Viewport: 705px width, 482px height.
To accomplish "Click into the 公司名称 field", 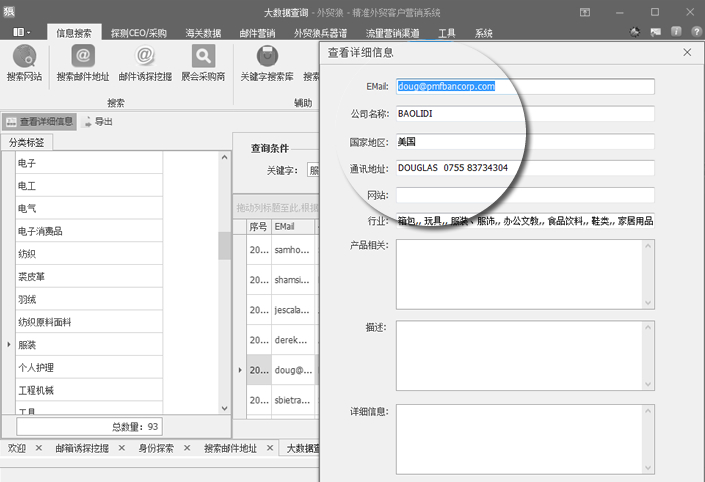I will 525,114.
